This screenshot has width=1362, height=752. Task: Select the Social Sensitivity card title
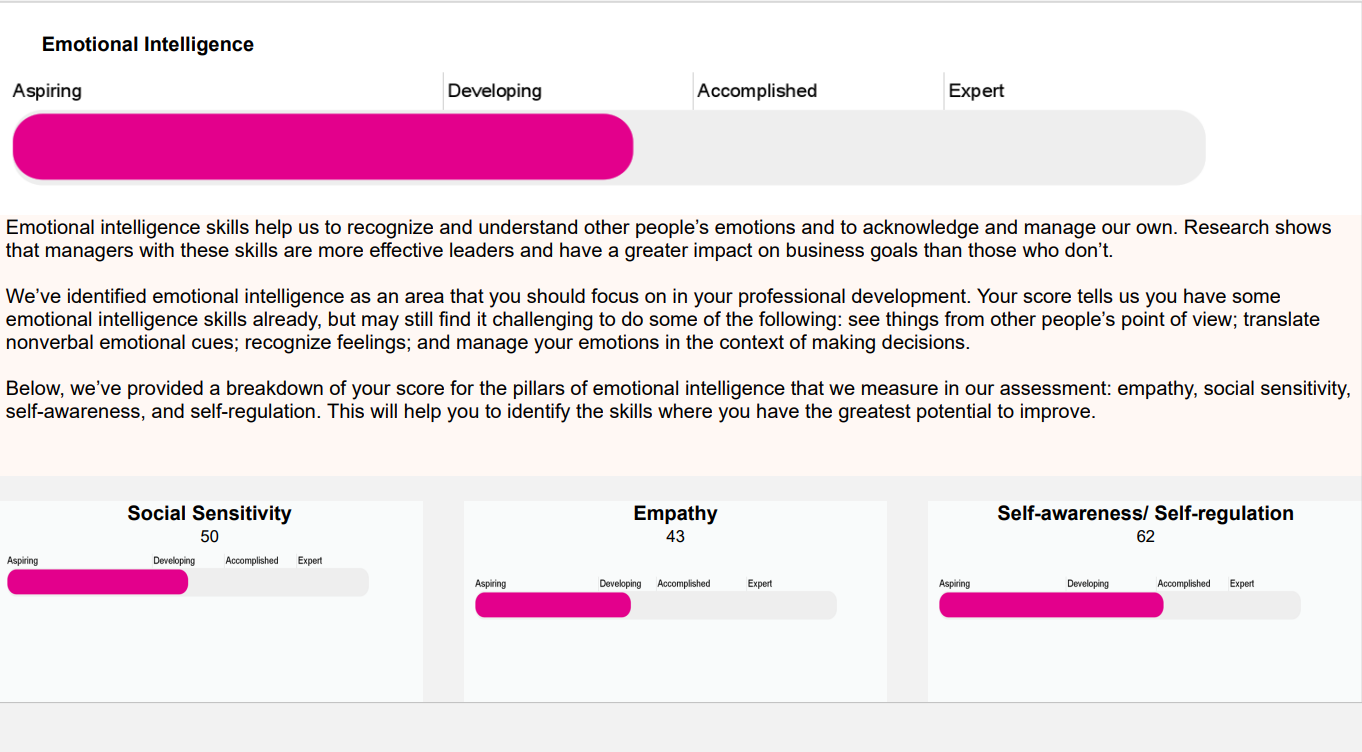[x=209, y=514]
